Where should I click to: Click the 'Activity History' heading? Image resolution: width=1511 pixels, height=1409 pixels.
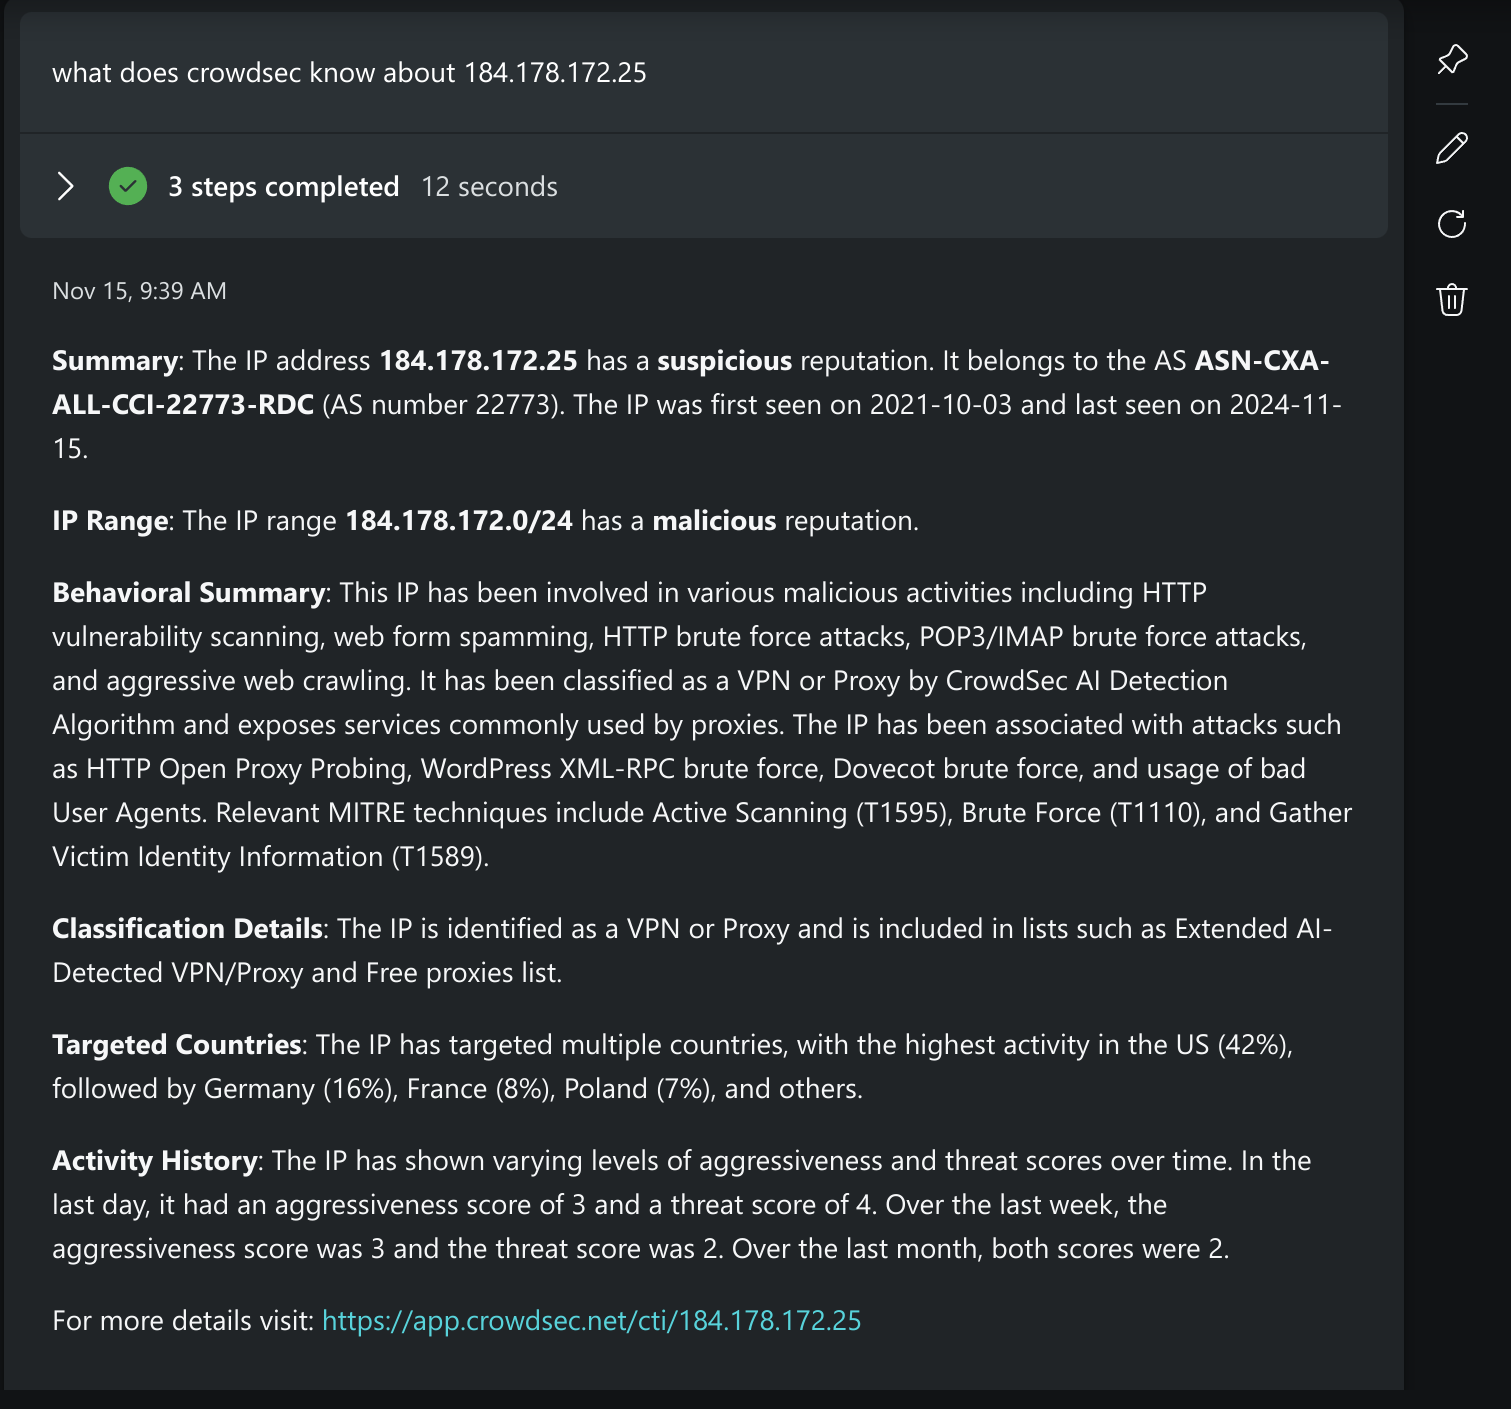click(x=155, y=1161)
